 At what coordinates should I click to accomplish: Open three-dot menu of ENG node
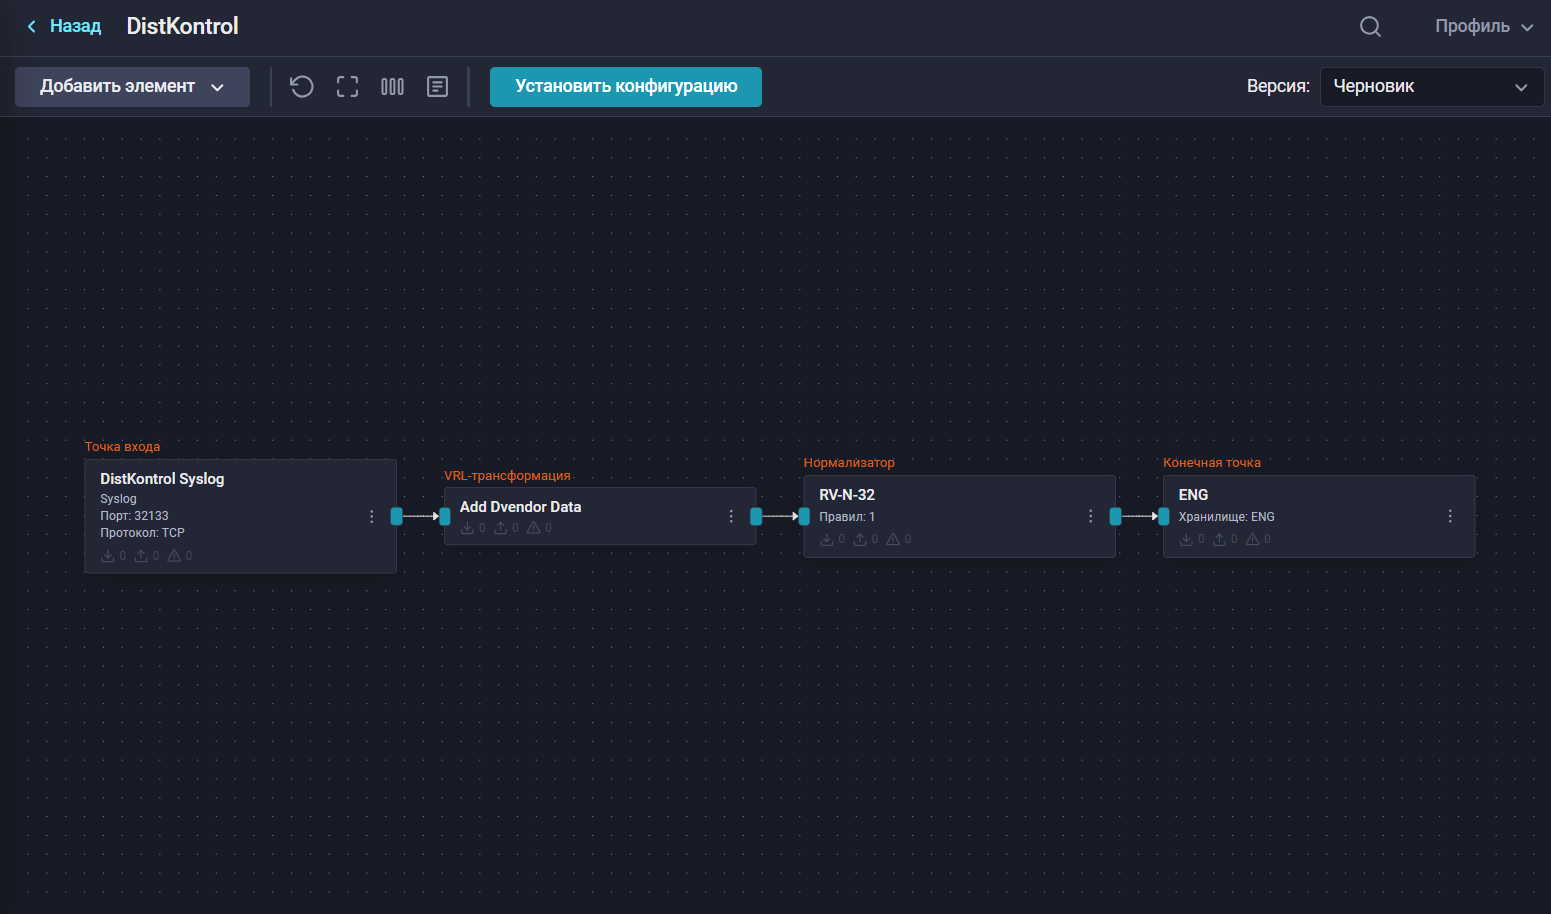(1450, 516)
